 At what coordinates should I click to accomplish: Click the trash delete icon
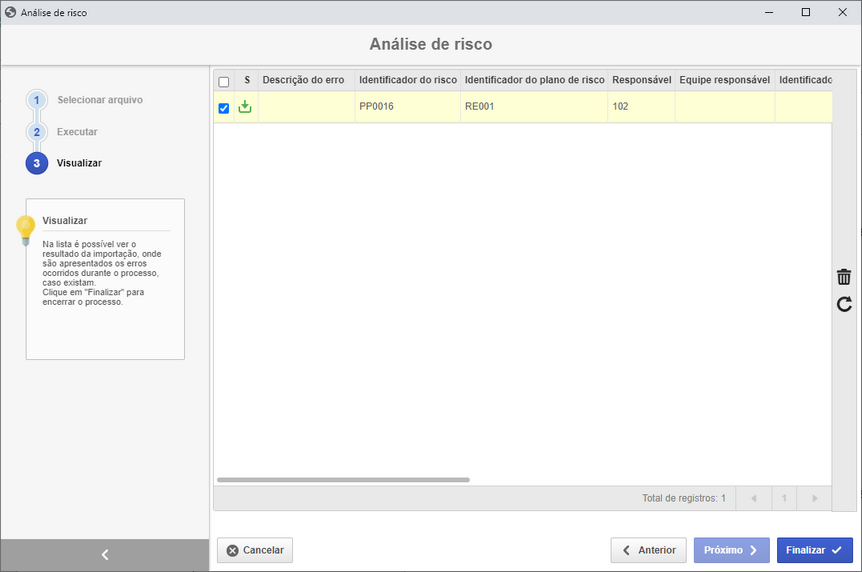coord(844,277)
